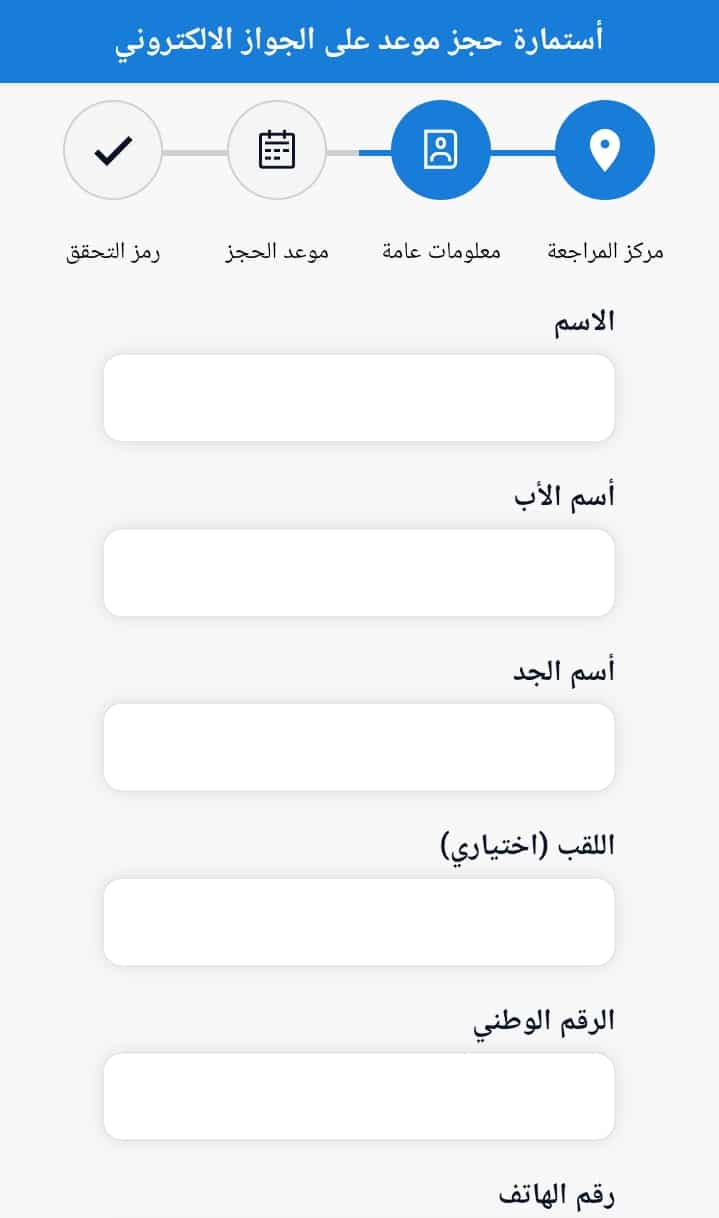The width and height of the screenshot is (719, 1218).
Task: Focus the الاسم name input field
Action: [x=358, y=397]
